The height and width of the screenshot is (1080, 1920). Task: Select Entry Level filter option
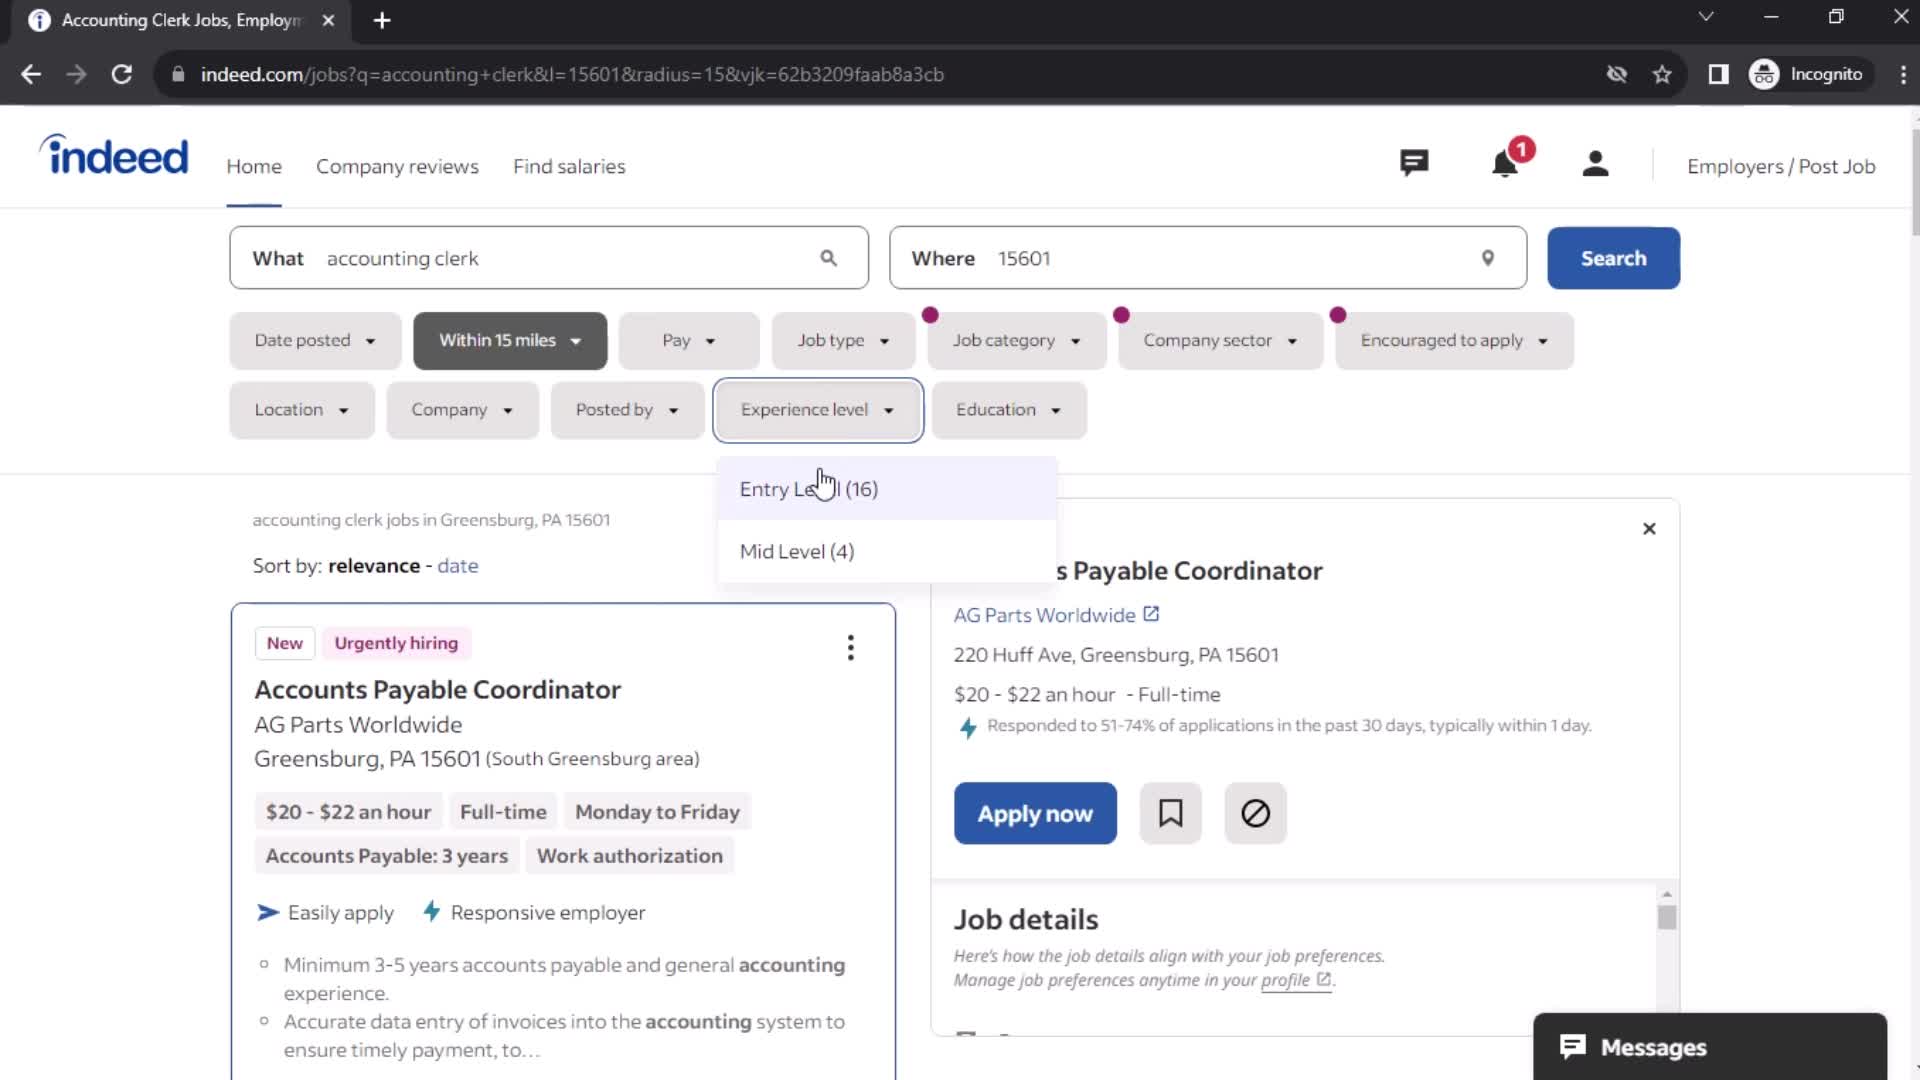(808, 488)
